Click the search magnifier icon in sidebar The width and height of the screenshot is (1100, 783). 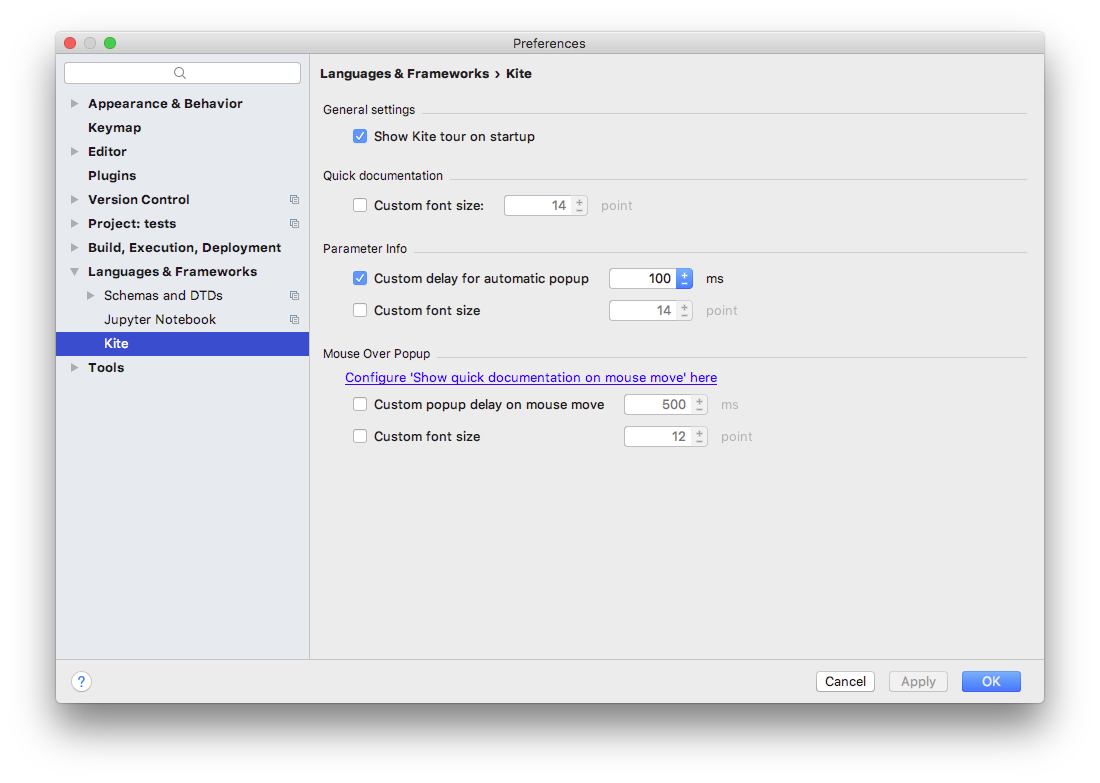pos(180,73)
